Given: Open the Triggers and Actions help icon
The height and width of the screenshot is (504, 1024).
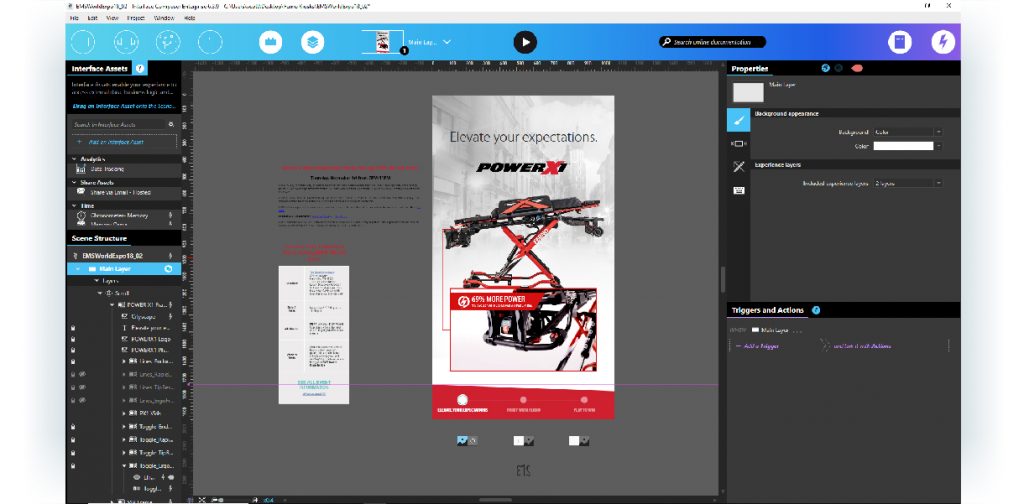Looking at the screenshot, I should (816, 311).
